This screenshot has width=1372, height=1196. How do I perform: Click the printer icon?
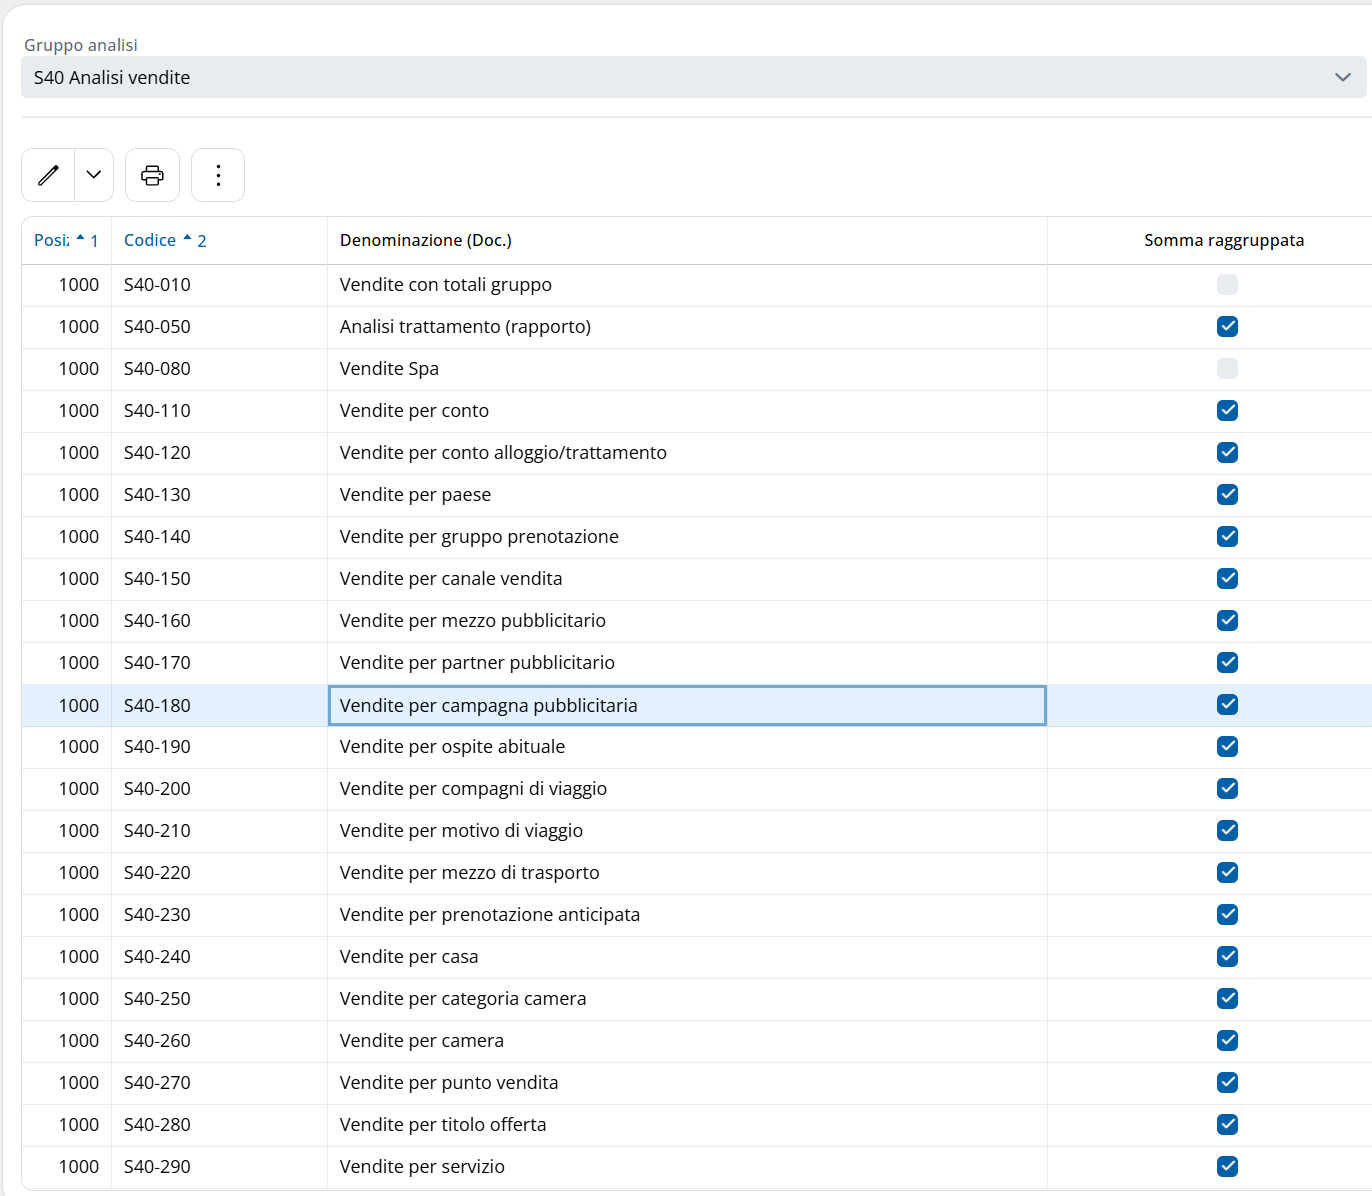coord(152,175)
